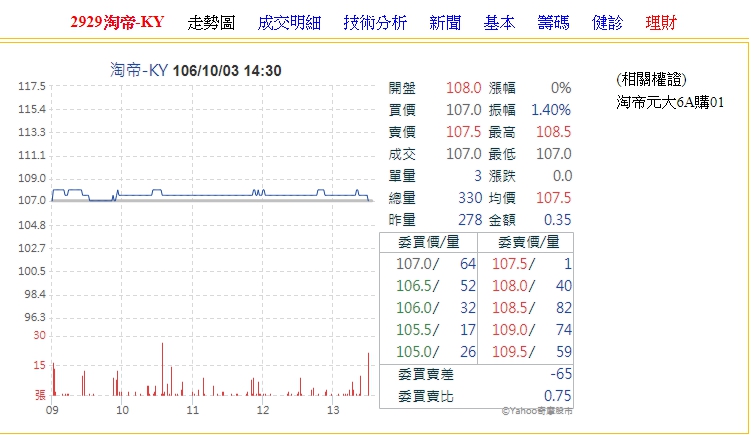Image resolution: width=751 pixels, height=435 pixels.
Task: Click the ask row 109.0/ 74
Action: (532, 330)
